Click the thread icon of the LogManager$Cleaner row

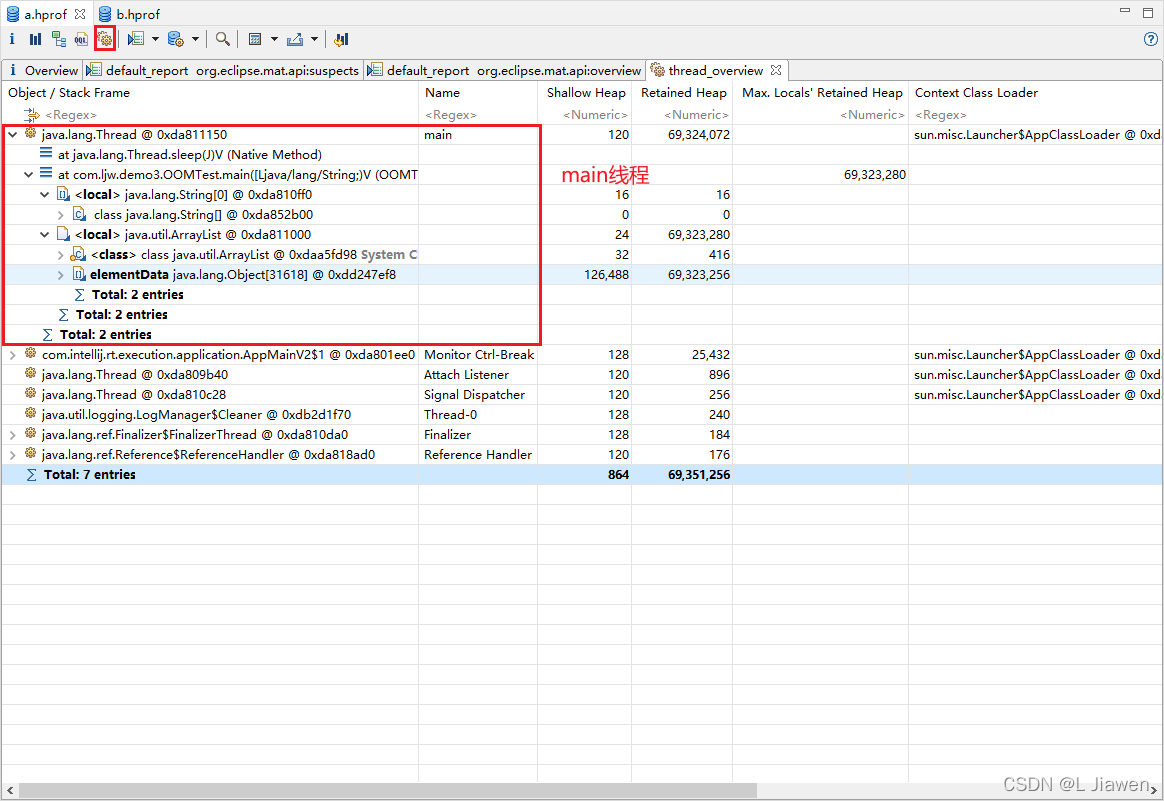(30, 414)
